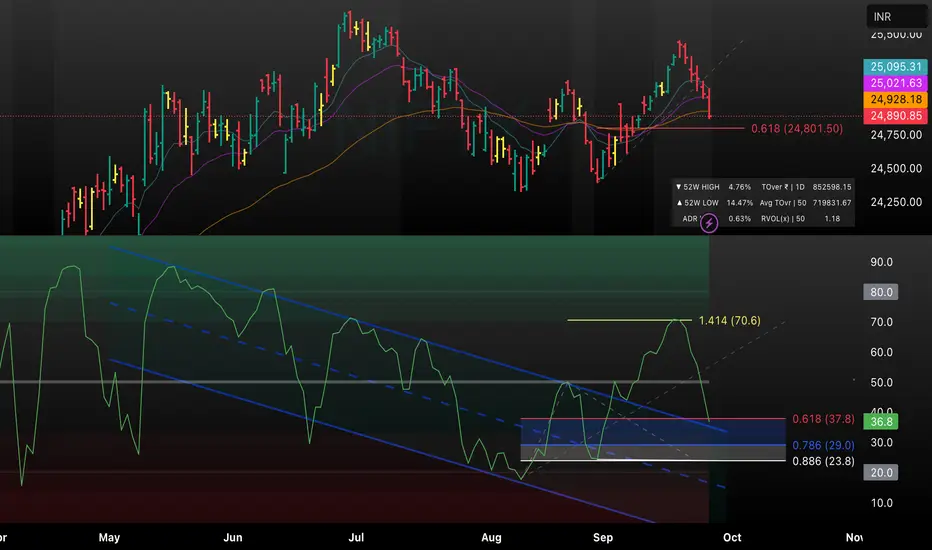
Task: Select the blue 0.786 (29.0) level label
Action: tap(823, 445)
